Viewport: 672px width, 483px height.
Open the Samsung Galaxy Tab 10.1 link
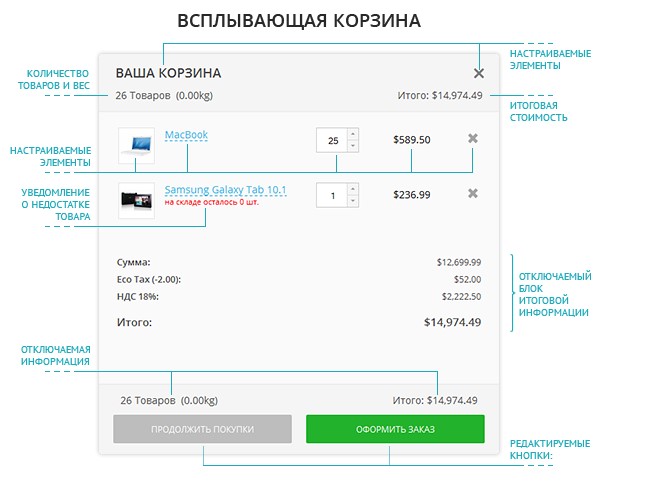click(x=225, y=189)
